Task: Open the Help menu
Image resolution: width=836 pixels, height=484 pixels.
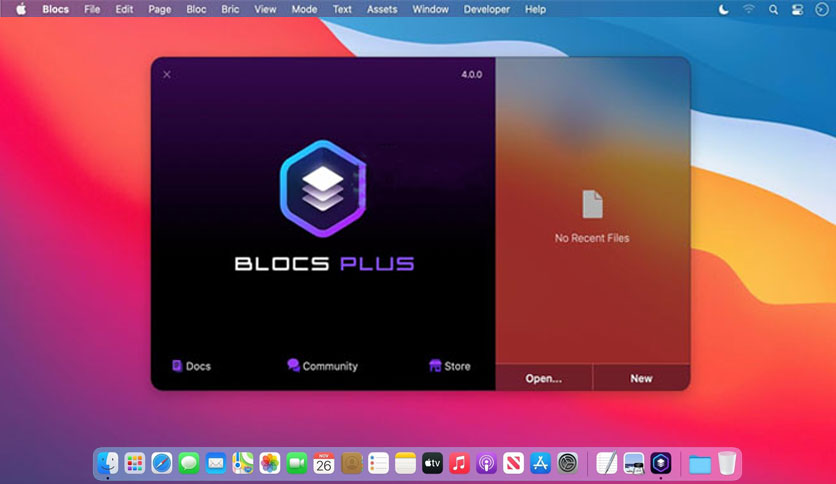Action: coord(535,9)
